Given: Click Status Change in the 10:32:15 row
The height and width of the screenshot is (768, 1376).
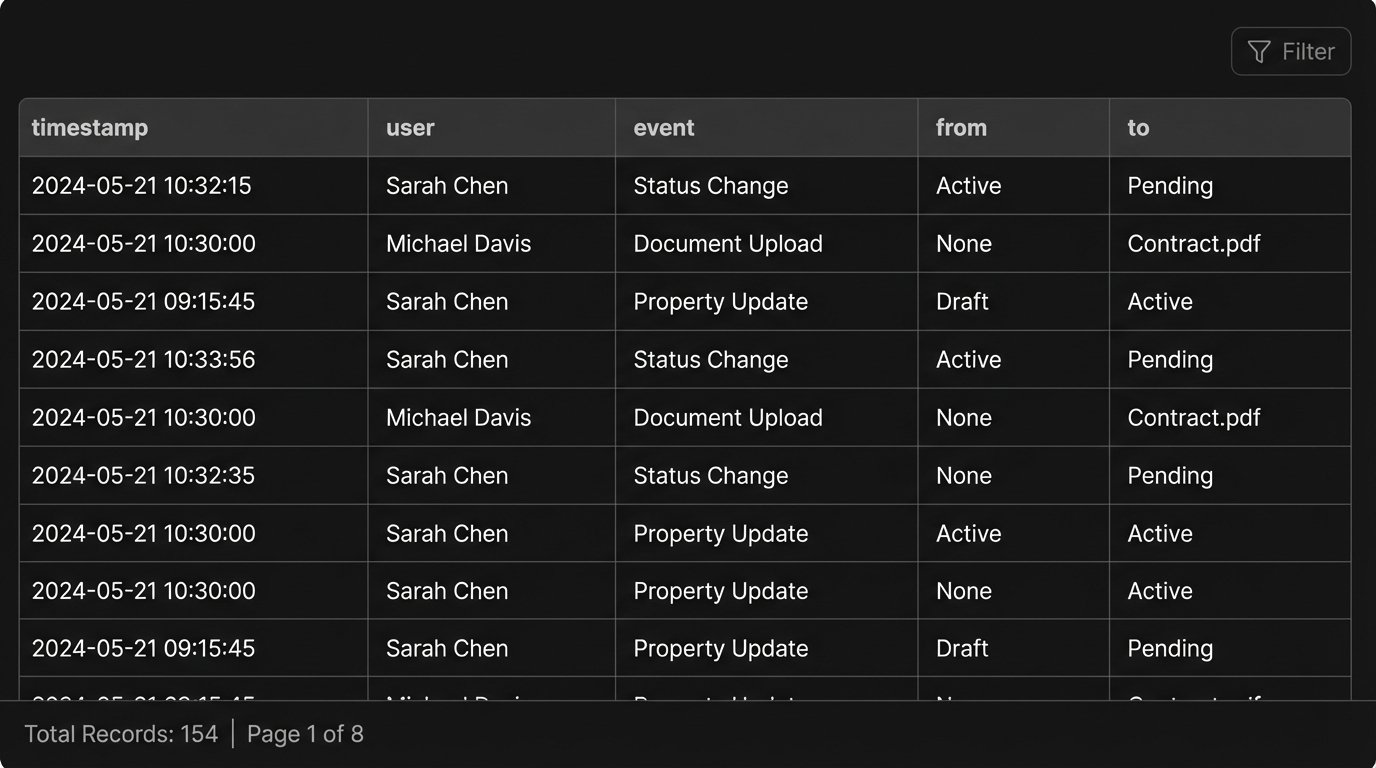Looking at the screenshot, I should click(x=711, y=186).
